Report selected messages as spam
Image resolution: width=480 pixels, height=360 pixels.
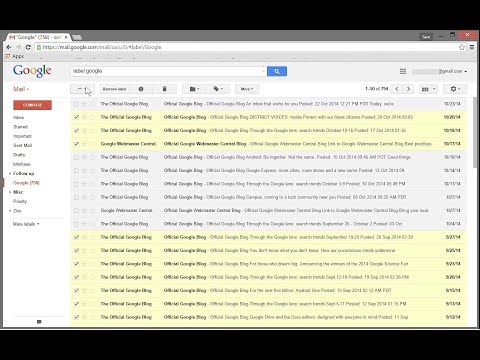point(141,89)
